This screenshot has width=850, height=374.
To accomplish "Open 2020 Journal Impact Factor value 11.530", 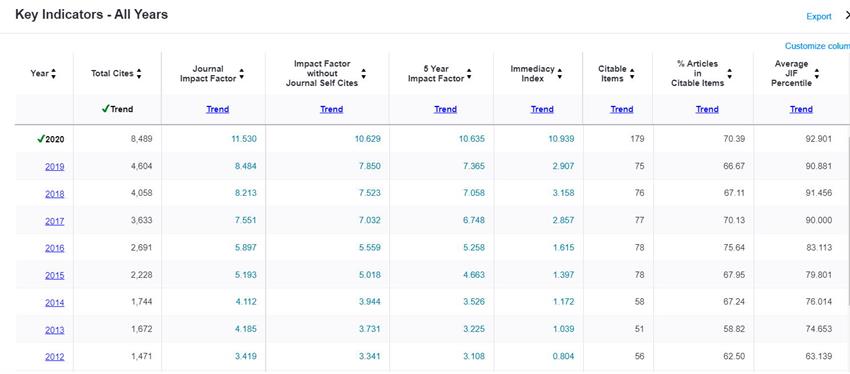I will click(244, 139).
